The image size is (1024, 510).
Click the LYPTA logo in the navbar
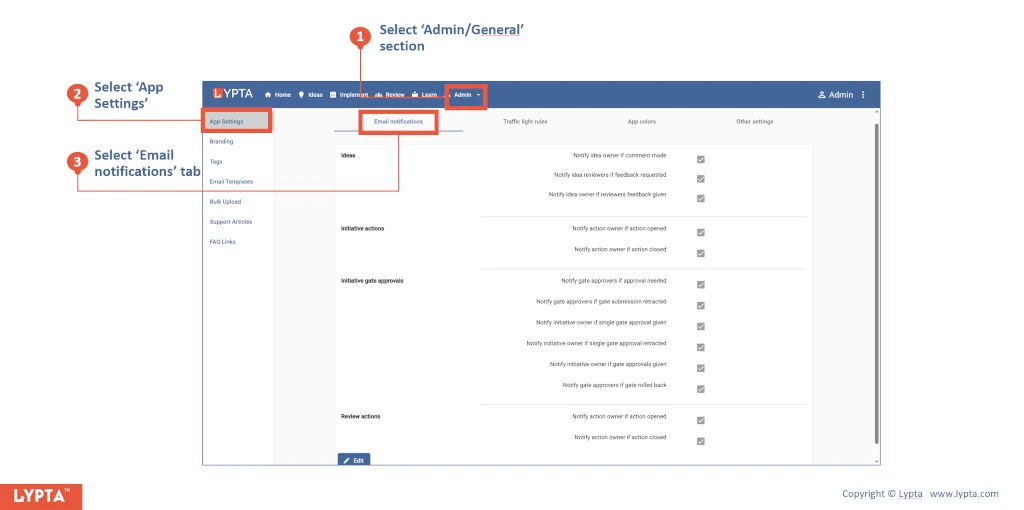coord(232,94)
